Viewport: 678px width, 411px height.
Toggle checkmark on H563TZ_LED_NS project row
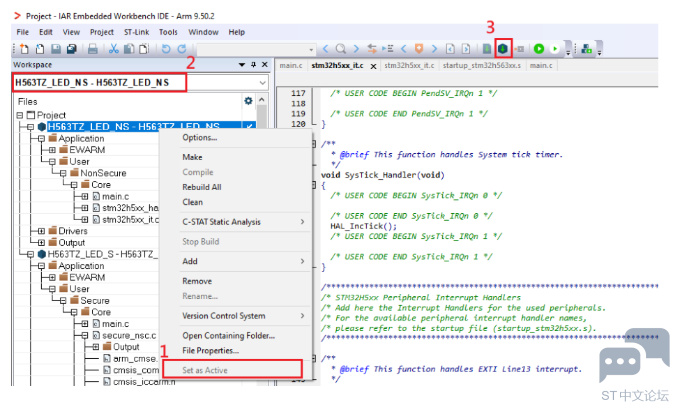pos(249,127)
